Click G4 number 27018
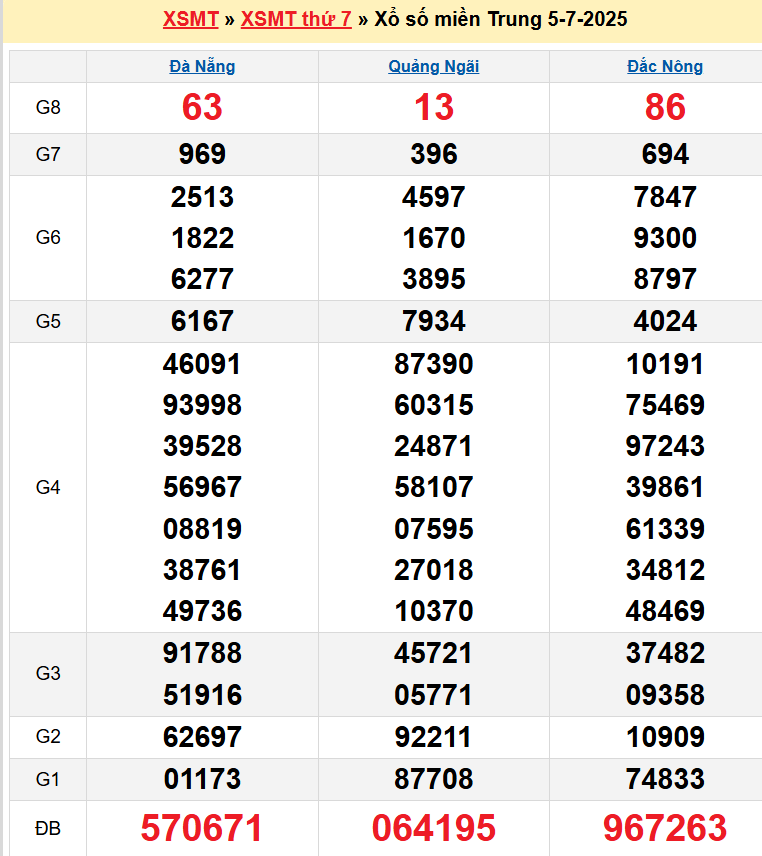Viewport: 762px width, 856px height. coord(434,570)
